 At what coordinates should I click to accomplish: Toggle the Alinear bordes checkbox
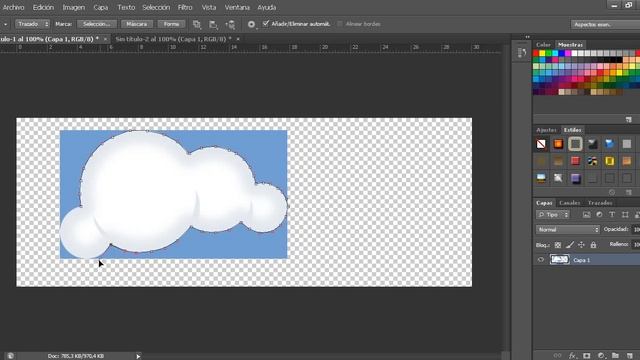tap(340, 24)
